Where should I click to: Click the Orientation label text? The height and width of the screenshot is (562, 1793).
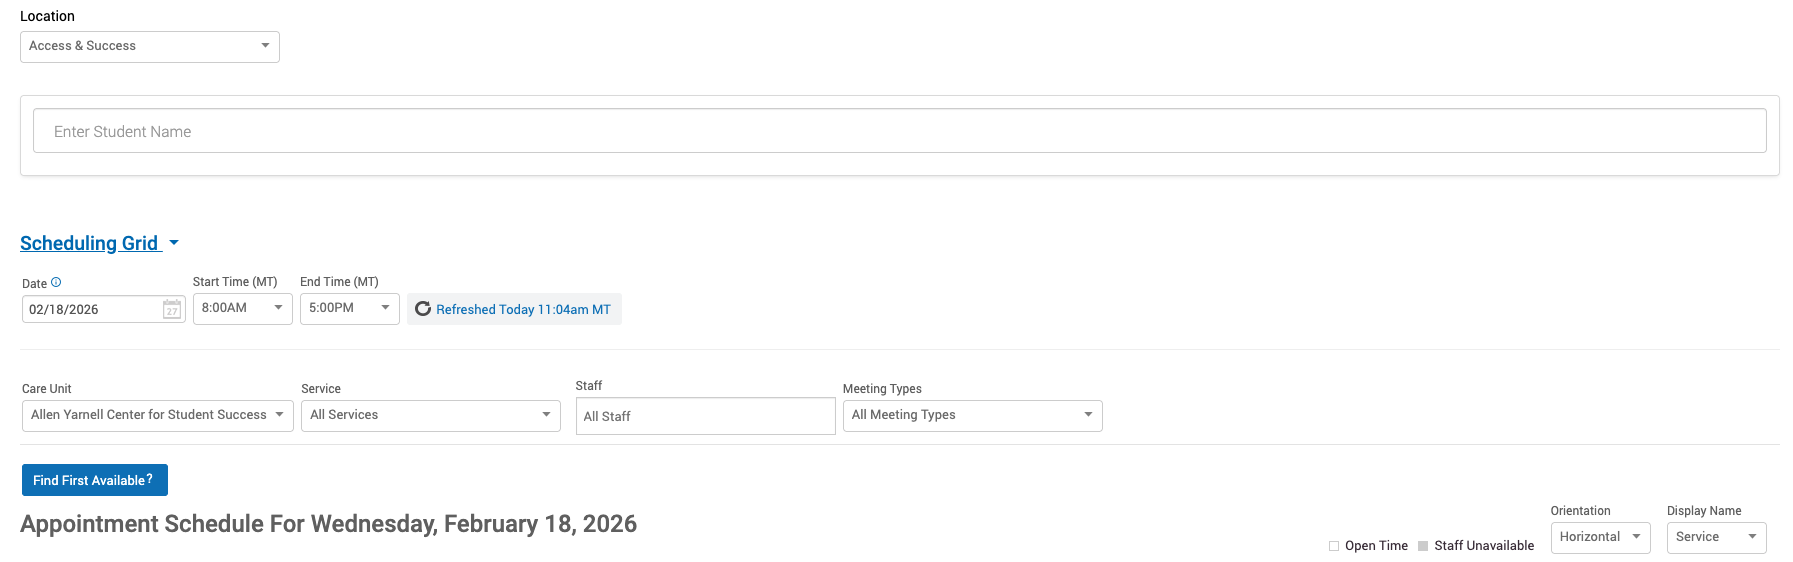[1580, 511]
